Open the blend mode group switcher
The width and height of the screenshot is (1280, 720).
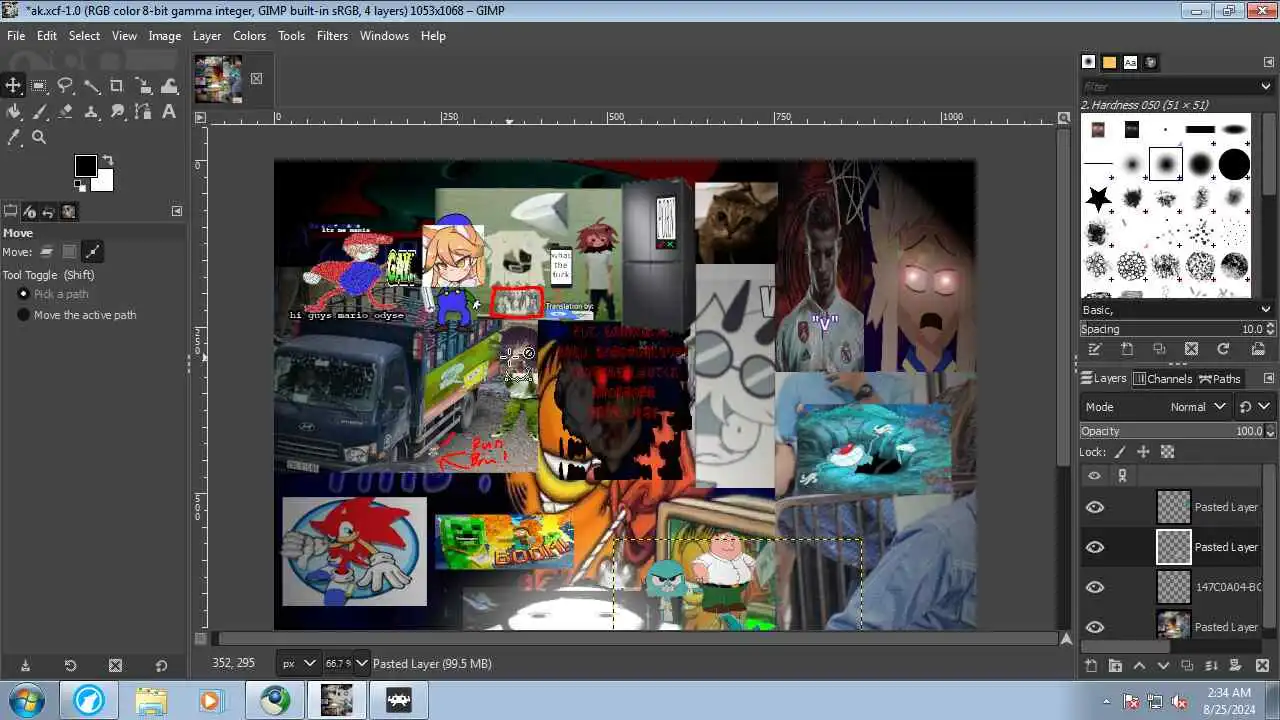(1254, 407)
